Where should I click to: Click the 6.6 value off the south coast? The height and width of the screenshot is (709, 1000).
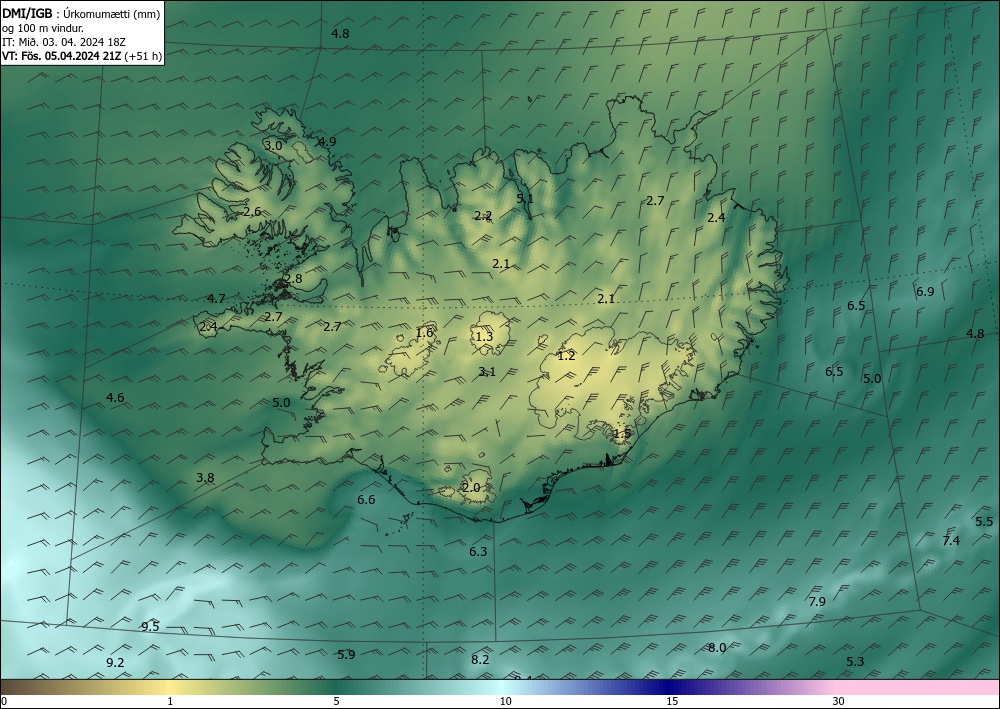[366, 500]
